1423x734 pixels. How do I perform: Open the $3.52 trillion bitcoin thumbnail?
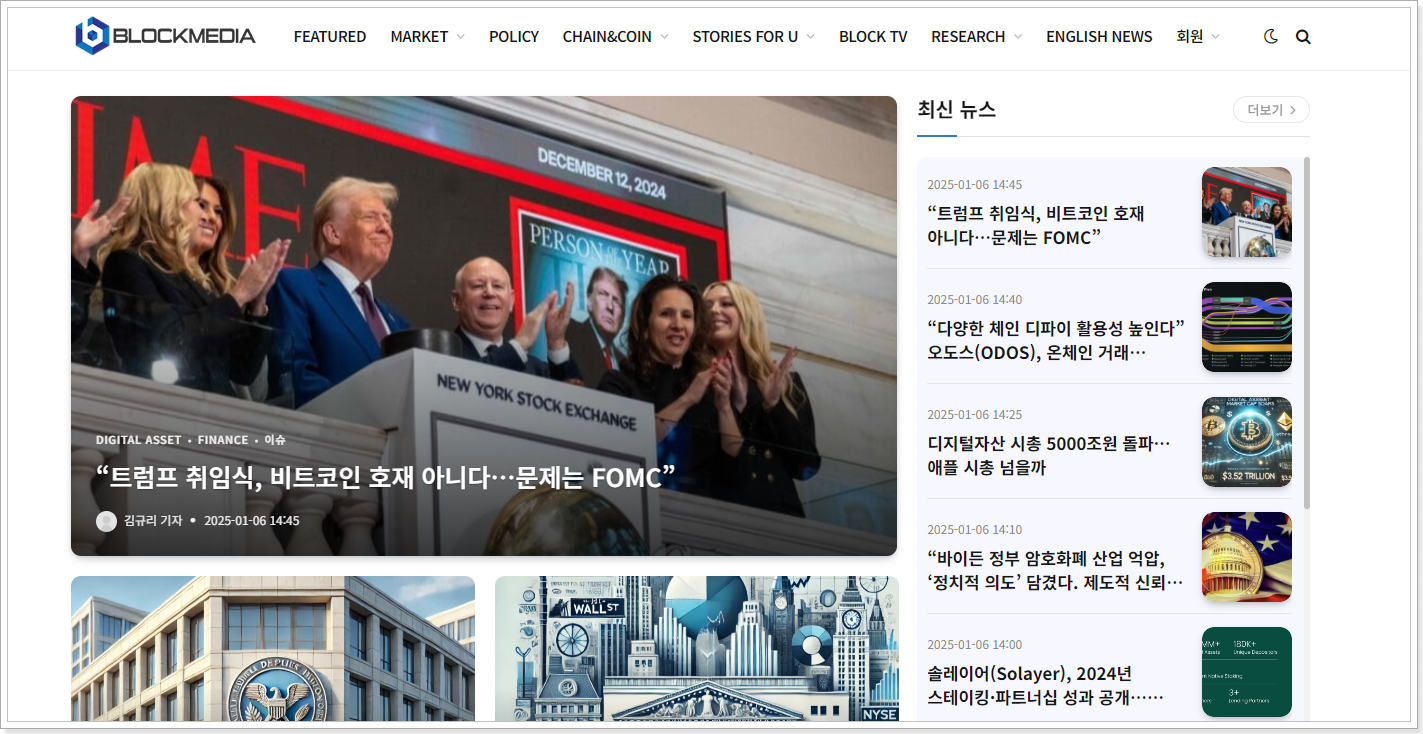pos(1246,442)
